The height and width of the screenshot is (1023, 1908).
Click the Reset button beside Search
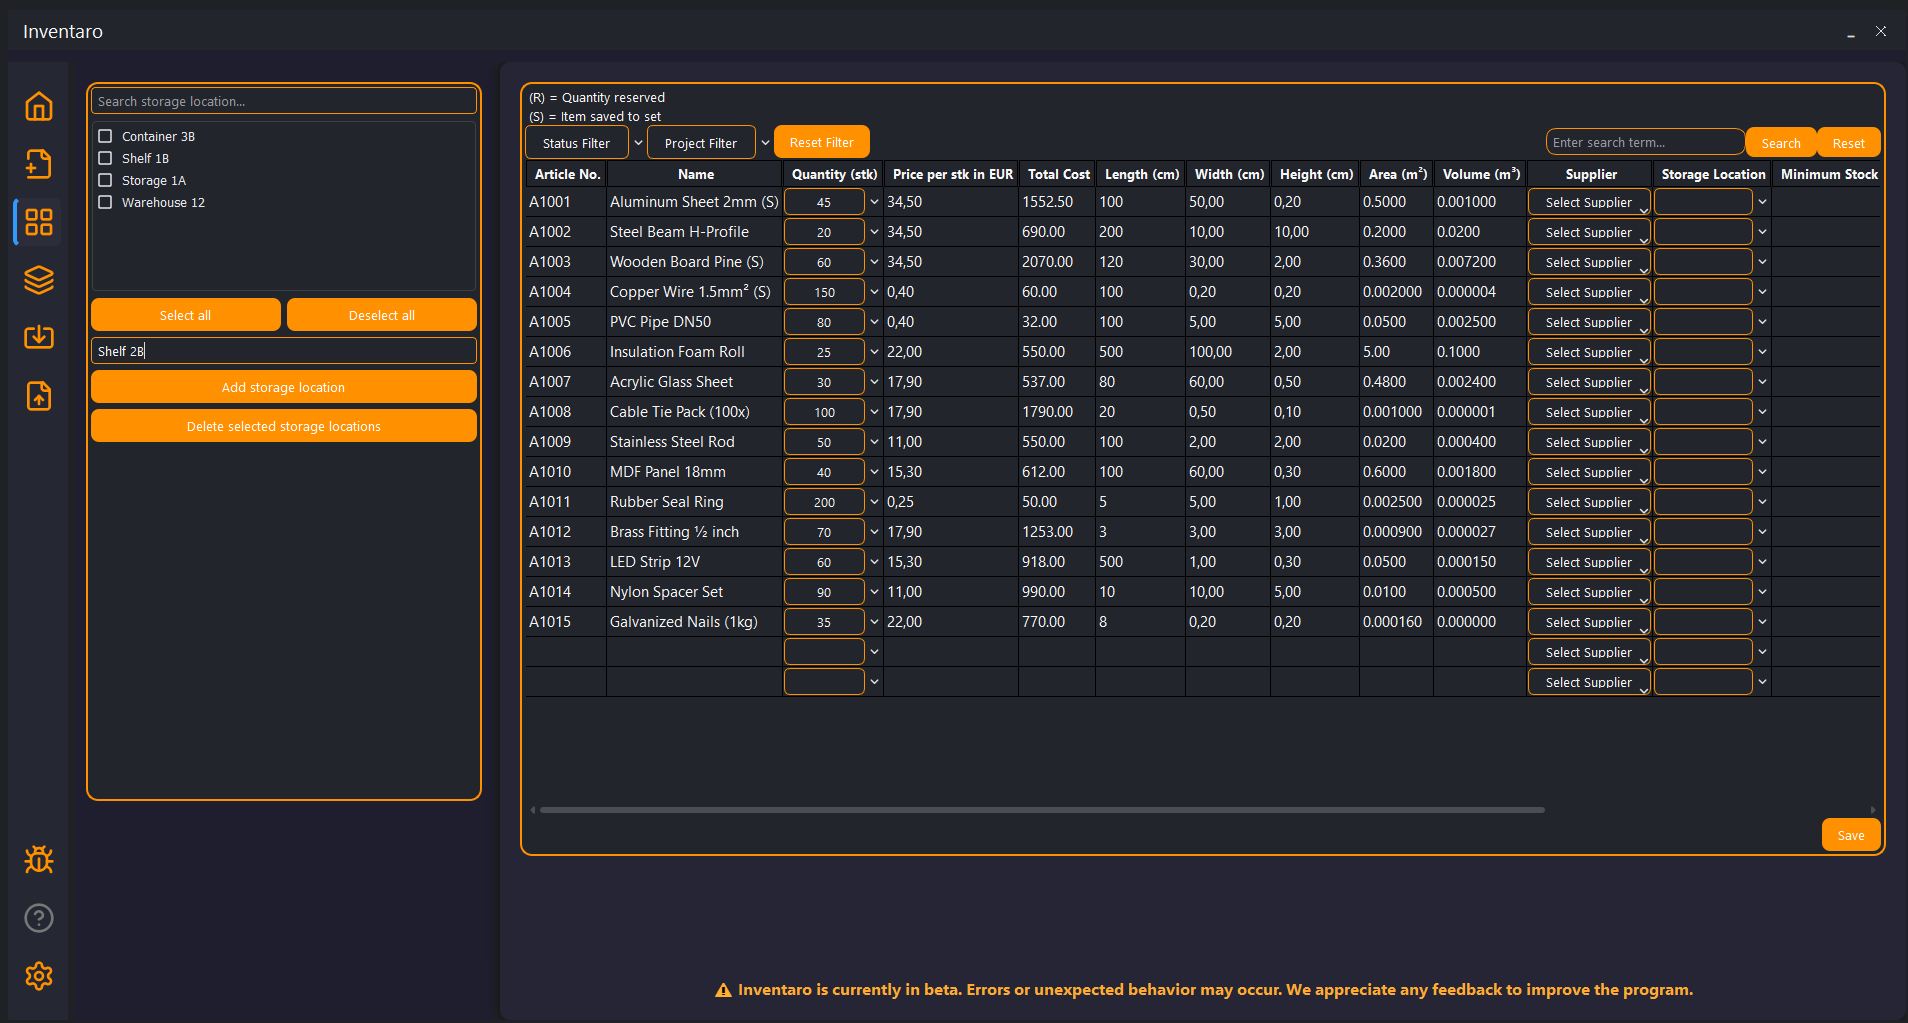coord(1848,143)
